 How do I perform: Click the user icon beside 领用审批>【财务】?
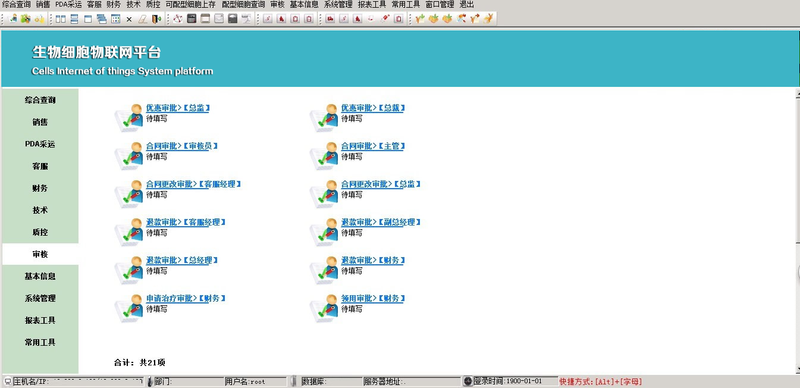tap(323, 307)
